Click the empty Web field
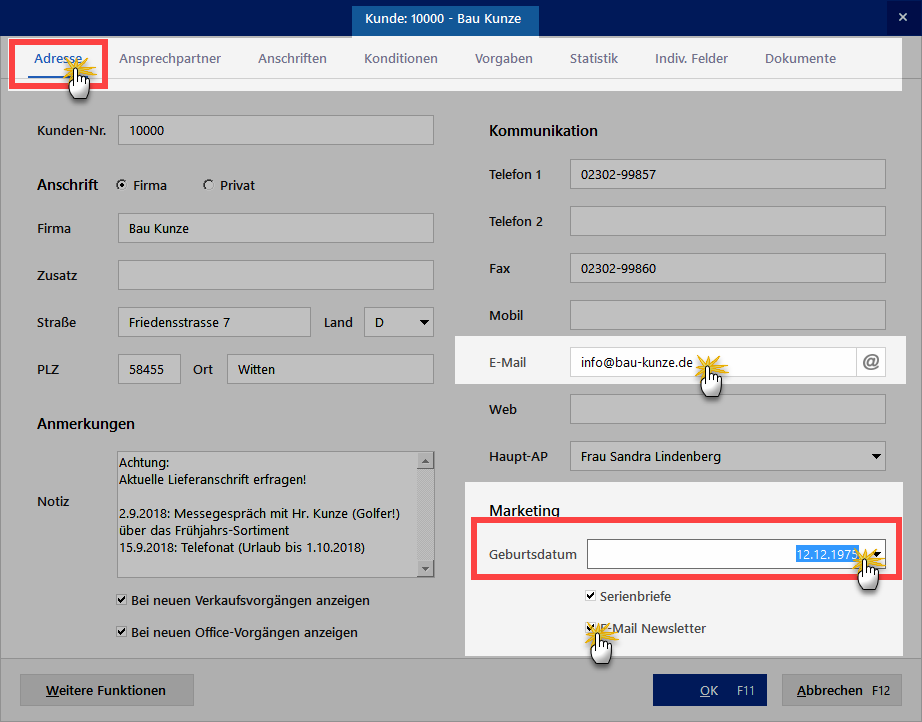 [727, 409]
